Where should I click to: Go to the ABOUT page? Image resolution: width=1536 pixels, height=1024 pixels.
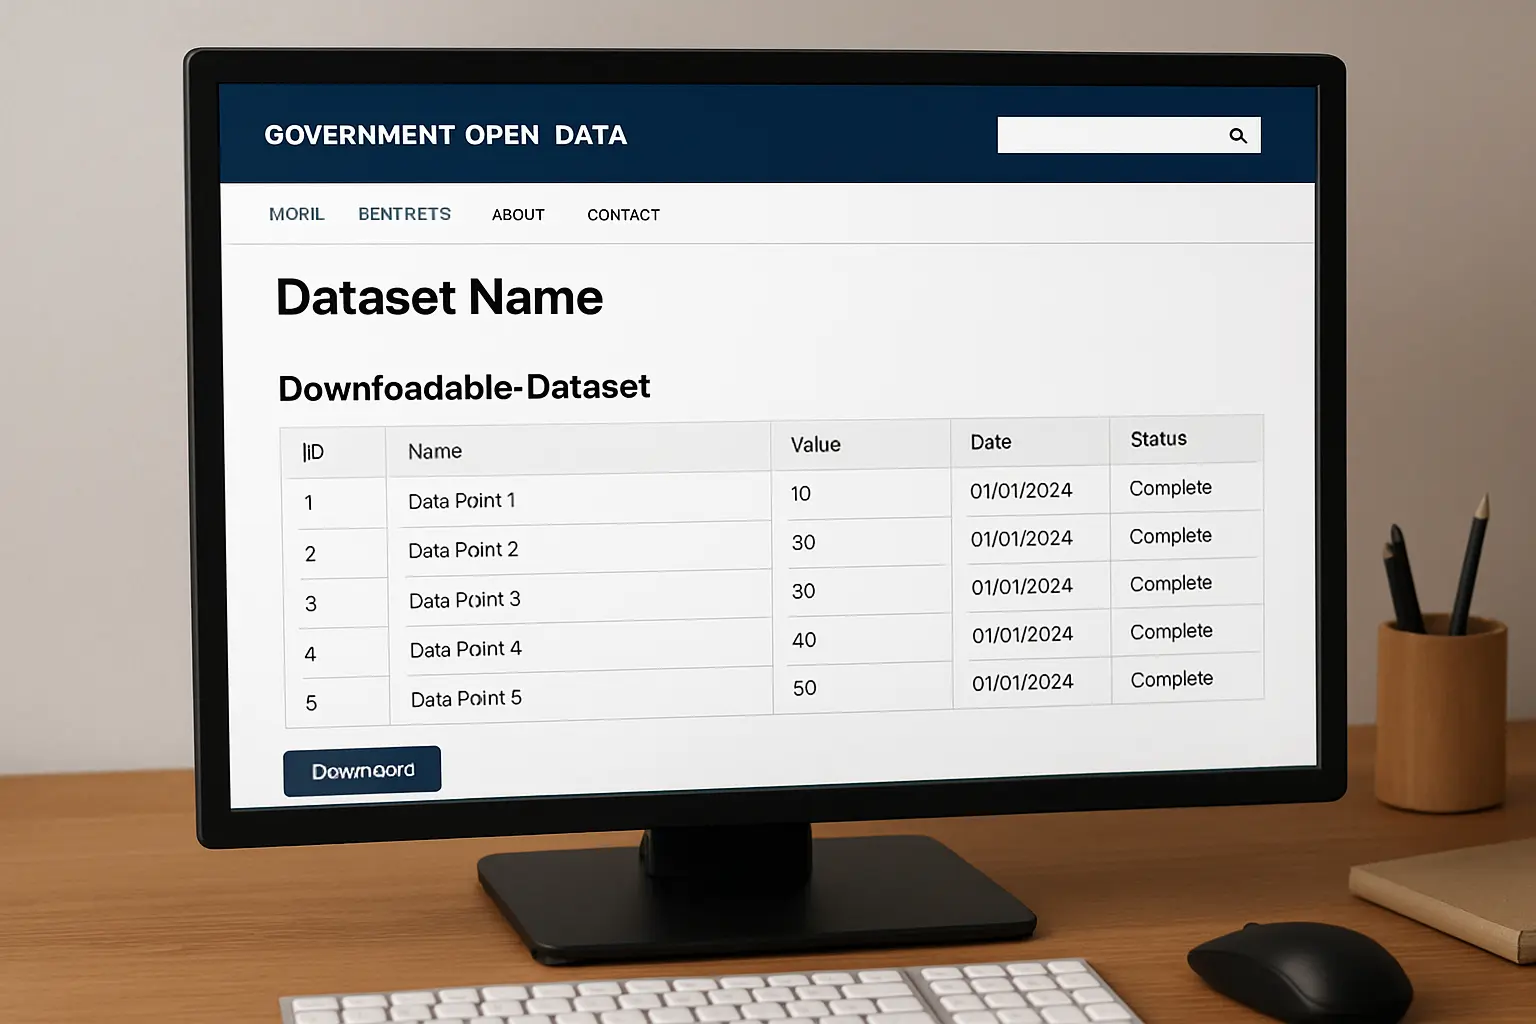pyautogui.click(x=518, y=215)
